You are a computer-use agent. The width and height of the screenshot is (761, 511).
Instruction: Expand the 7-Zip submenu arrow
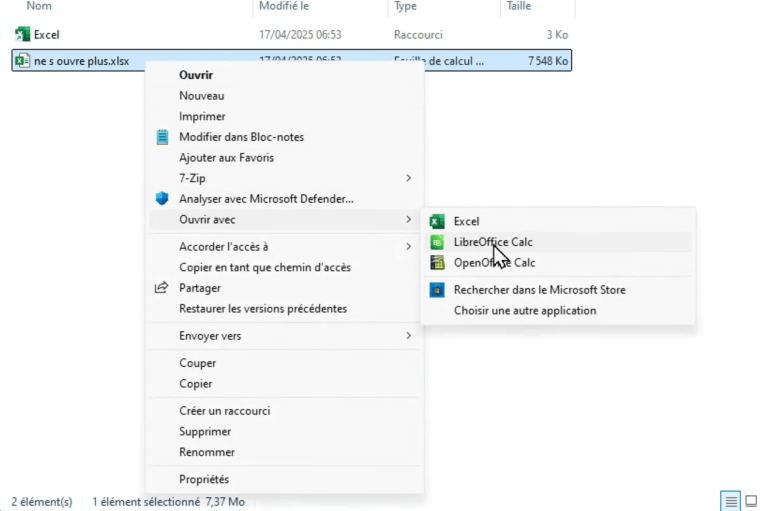(408, 178)
